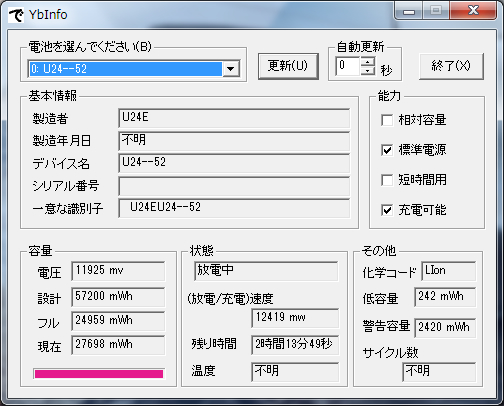Image resolution: width=504 pixels, height=406 pixels.
Task: Click the サイクル数 field showing 不明
Action: coord(439,372)
